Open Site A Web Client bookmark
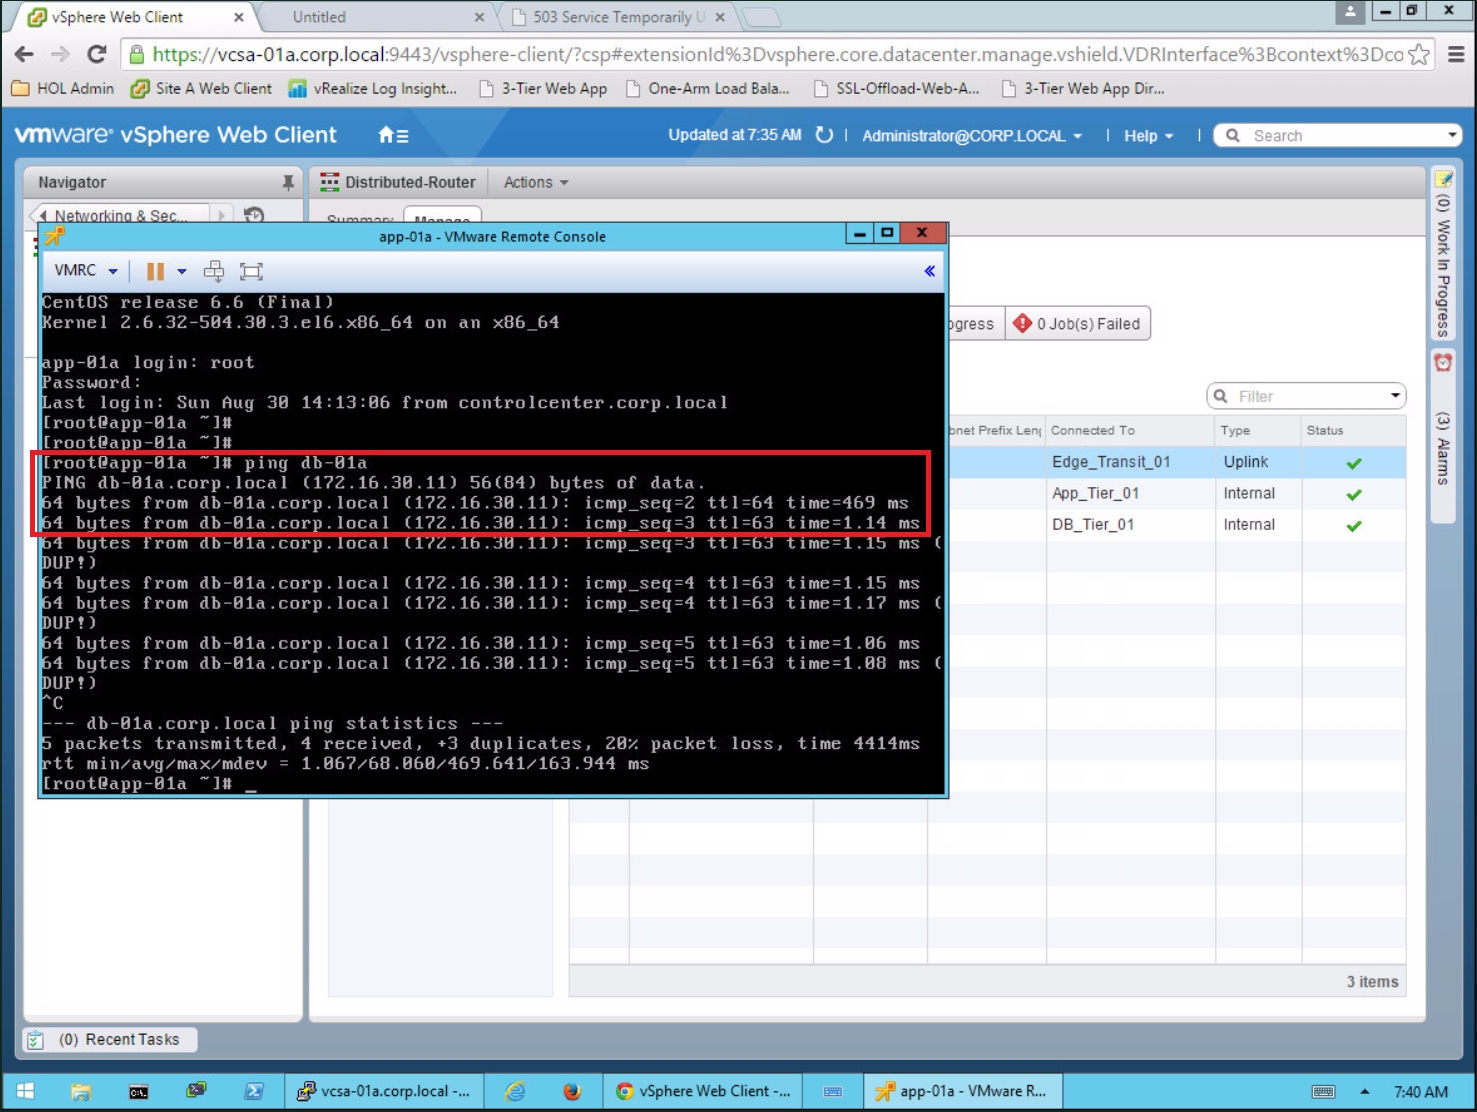 (x=202, y=88)
